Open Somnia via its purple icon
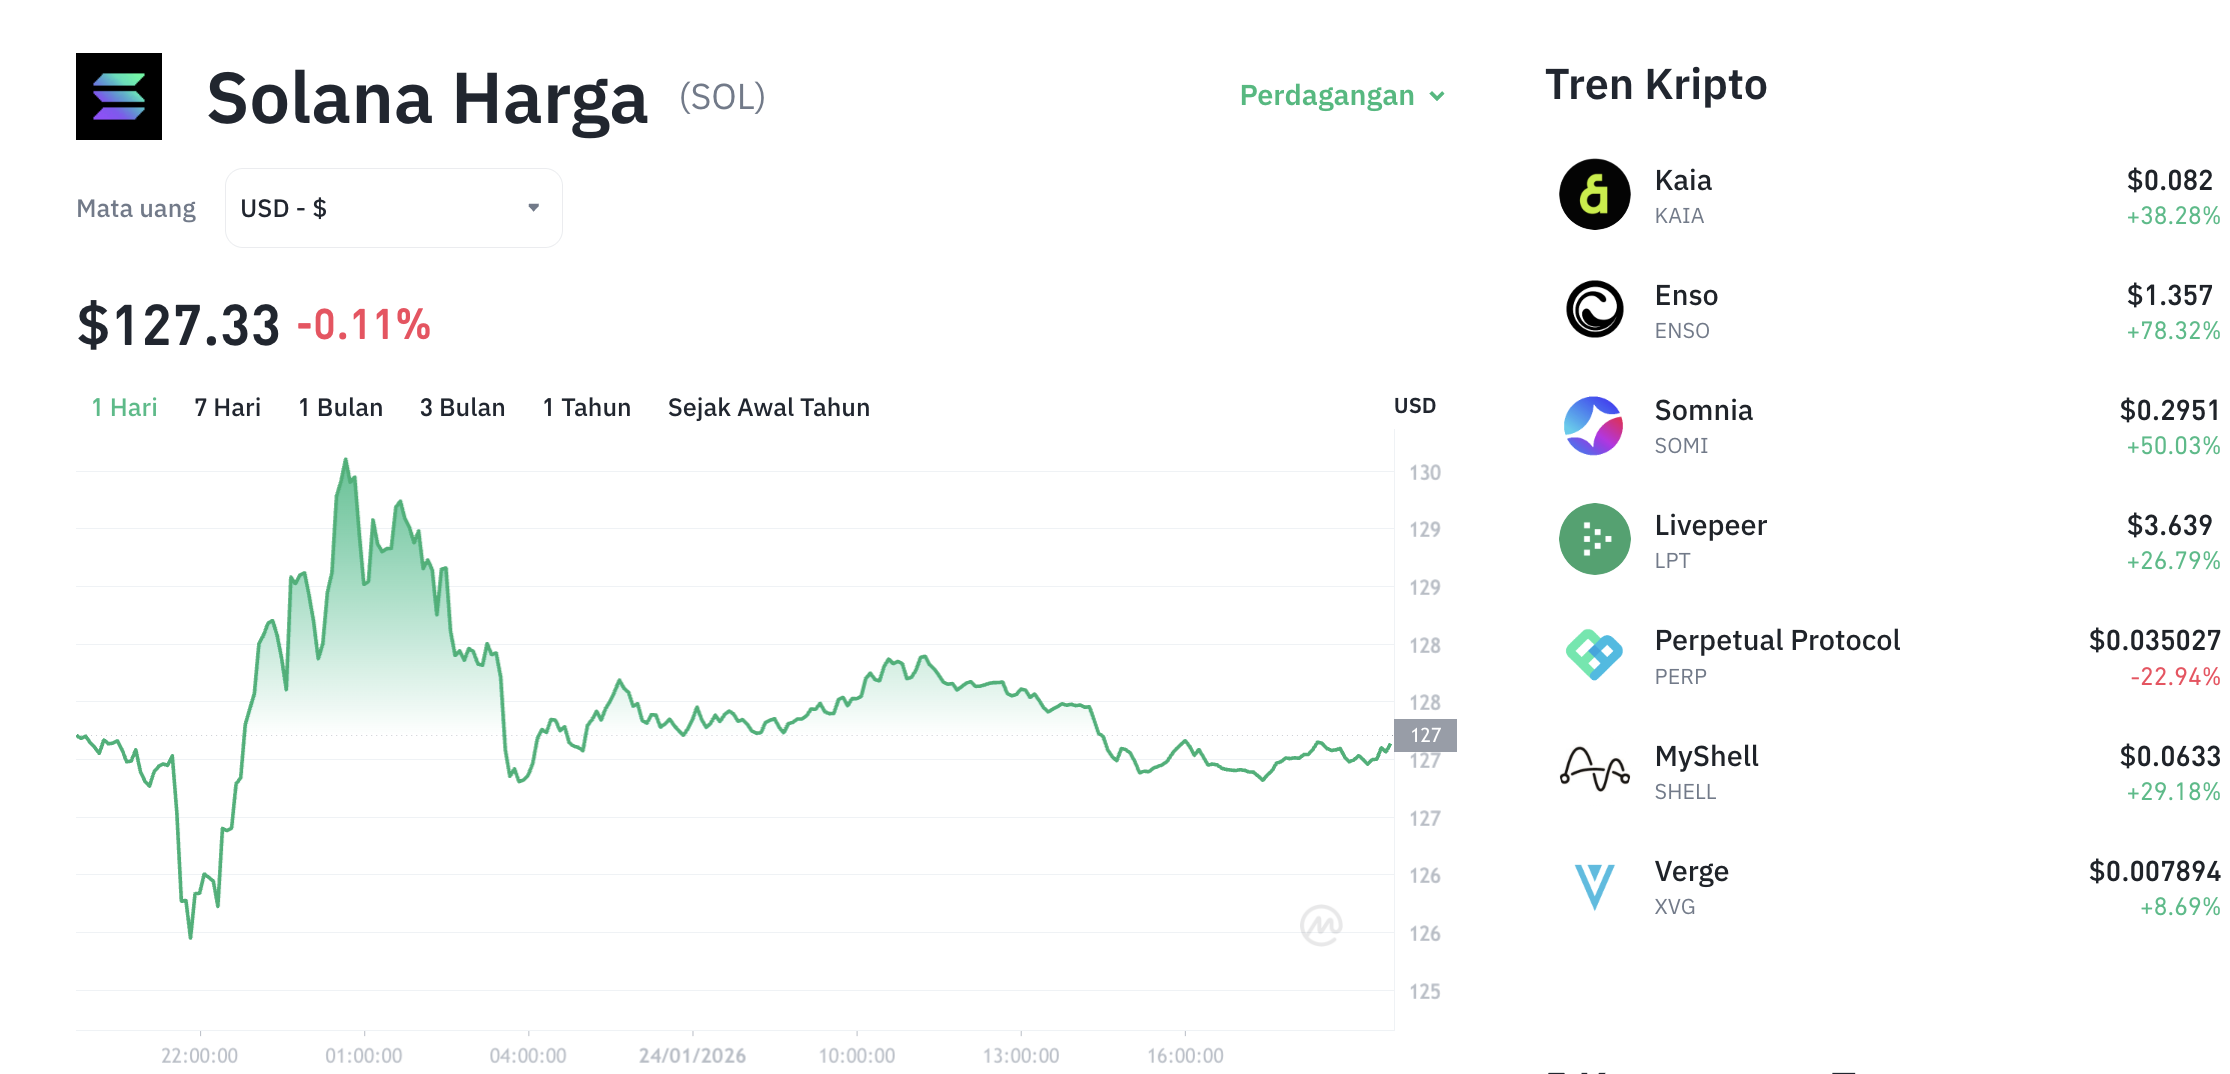The image size is (2230, 1074). pos(1593,424)
